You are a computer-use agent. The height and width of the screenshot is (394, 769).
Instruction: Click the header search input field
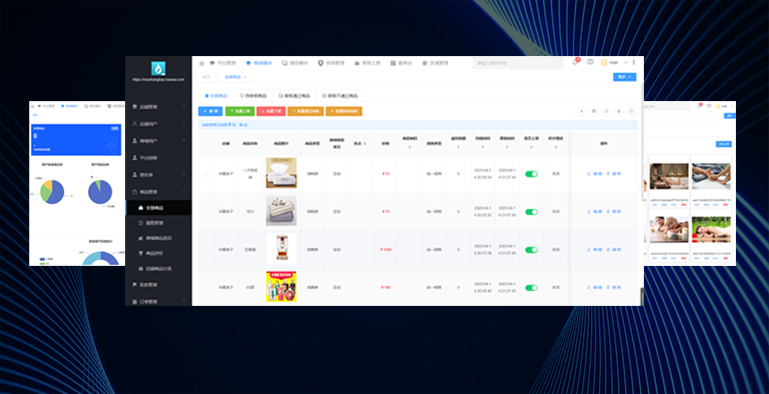pyautogui.click(x=518, y=63)
